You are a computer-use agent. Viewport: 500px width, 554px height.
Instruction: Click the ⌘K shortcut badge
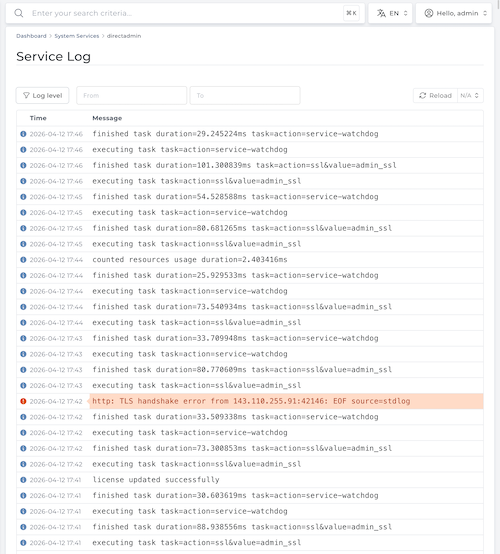coord(351,13)
